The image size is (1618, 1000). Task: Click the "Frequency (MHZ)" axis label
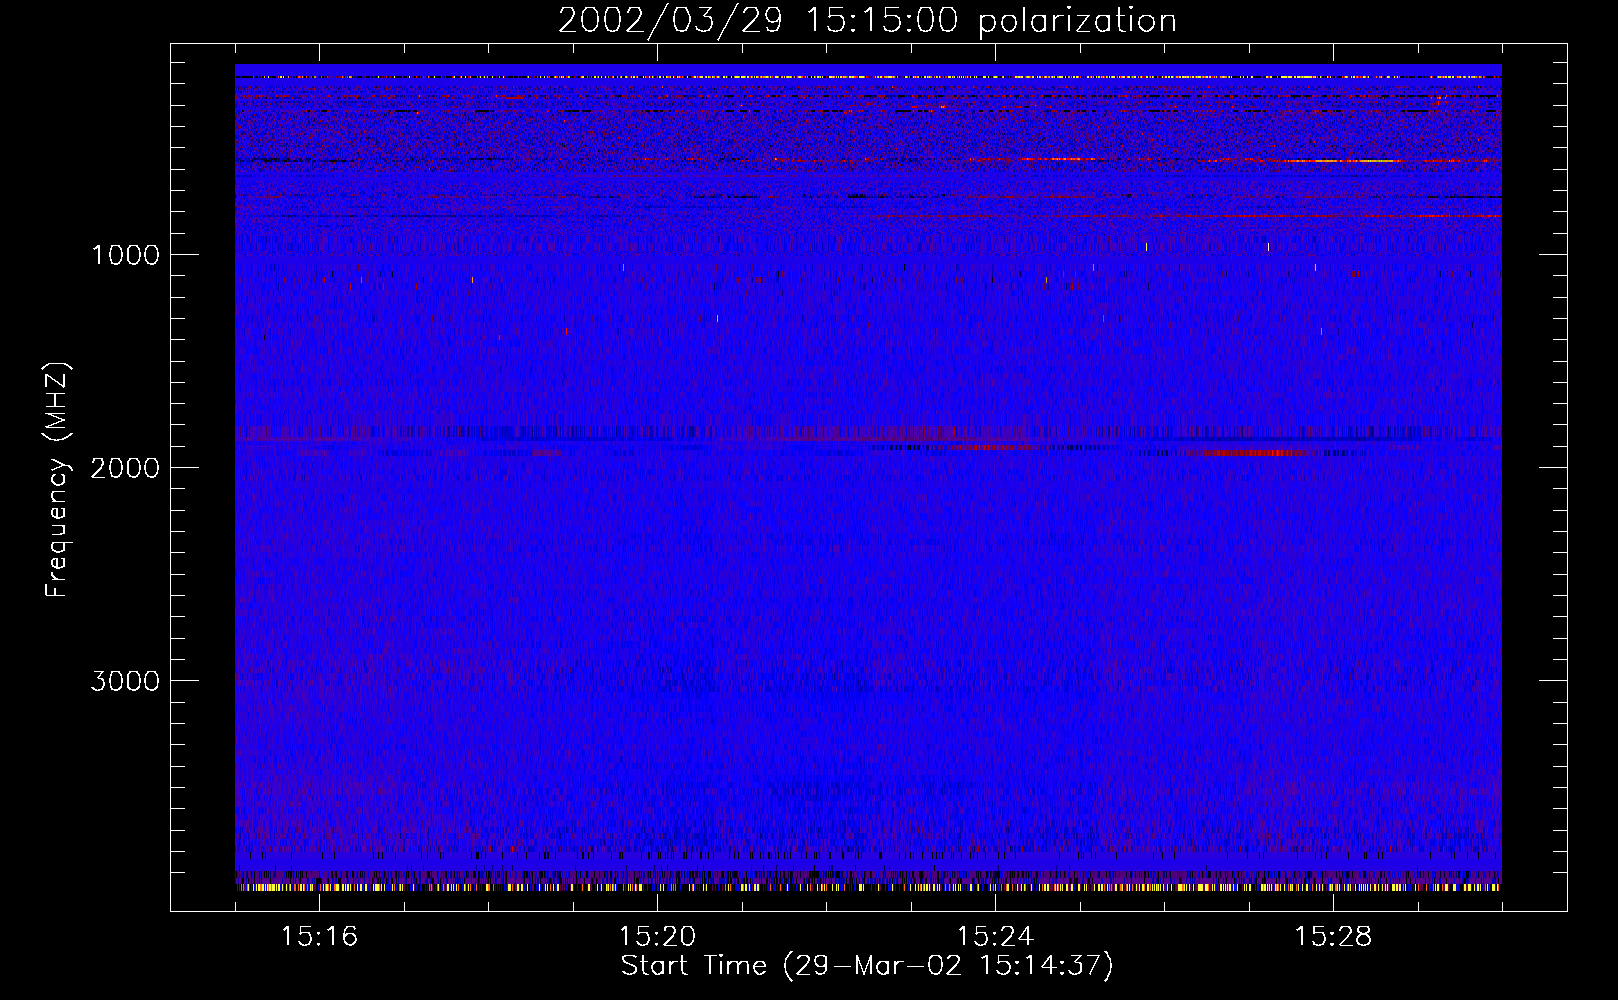click(58, 480)
